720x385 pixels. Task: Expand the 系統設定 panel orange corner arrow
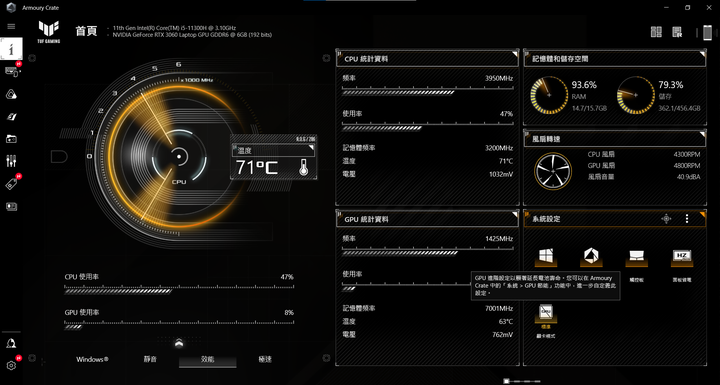pyautogui.click(x=702, y=214)
